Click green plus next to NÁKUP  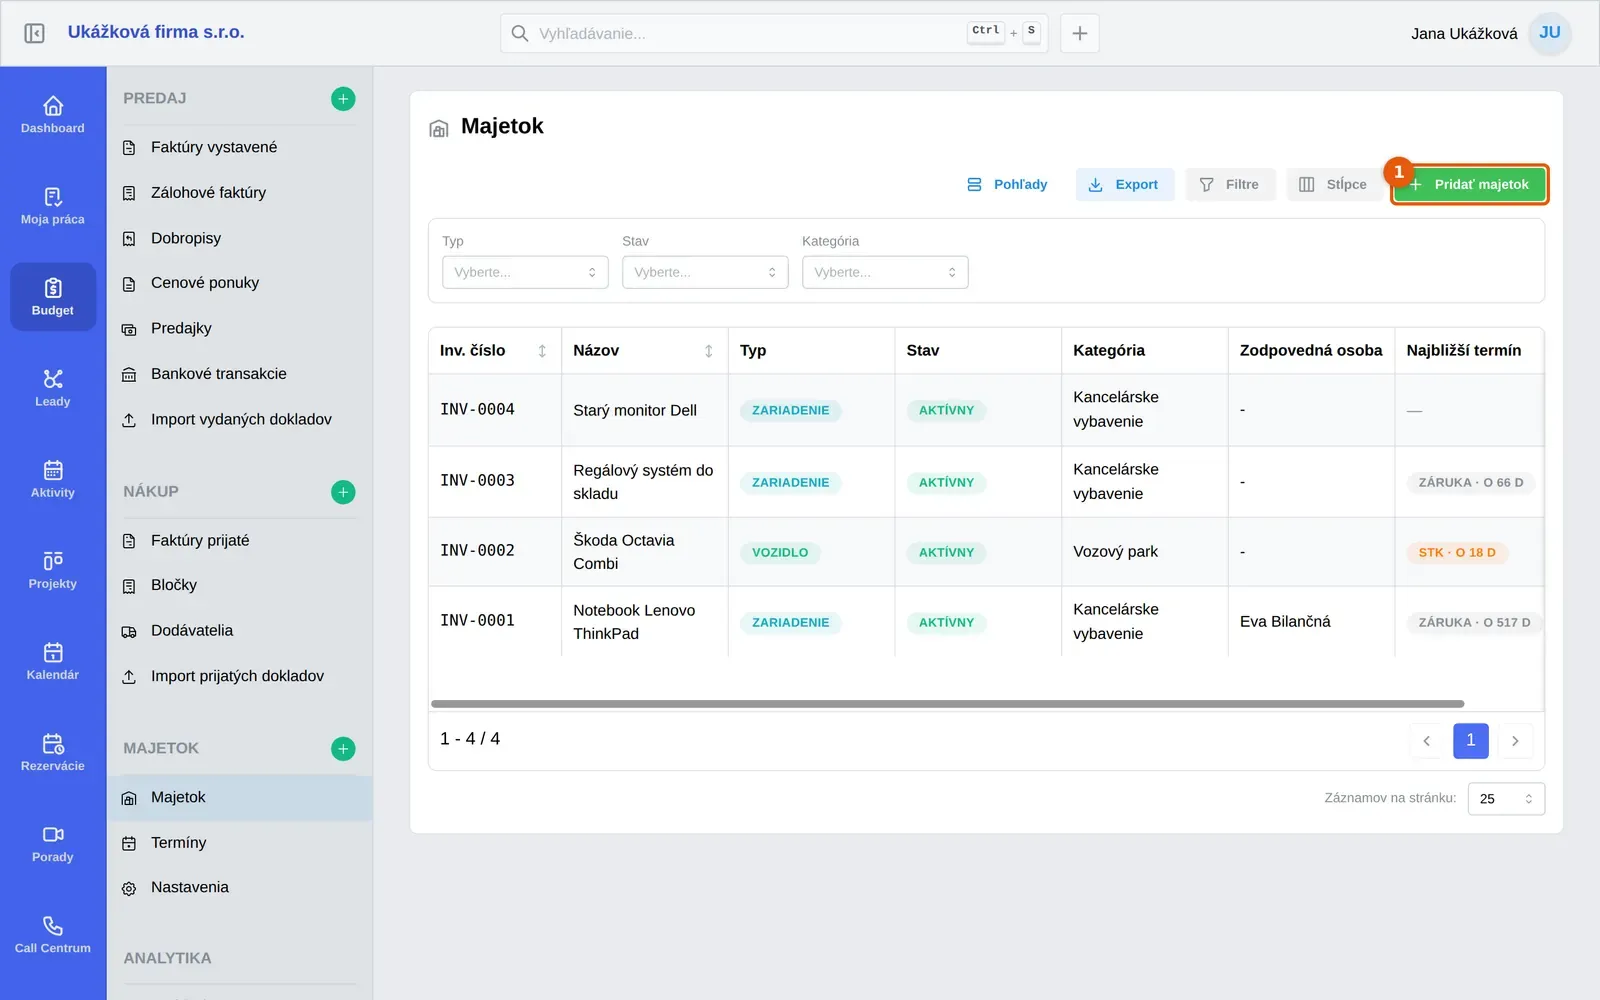pos(343,492)
